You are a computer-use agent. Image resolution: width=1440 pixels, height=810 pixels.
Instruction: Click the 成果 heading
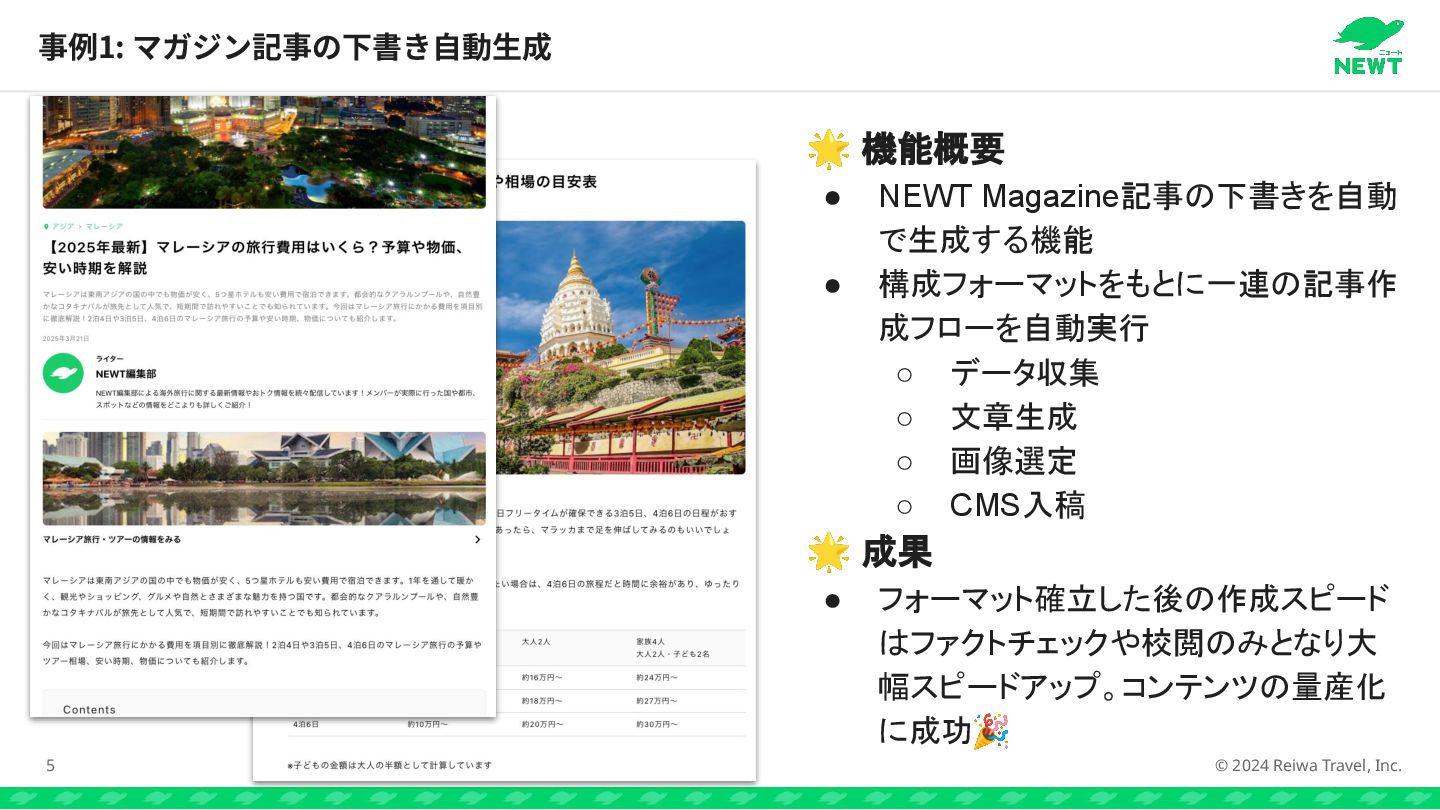click(x=896, y=552)
